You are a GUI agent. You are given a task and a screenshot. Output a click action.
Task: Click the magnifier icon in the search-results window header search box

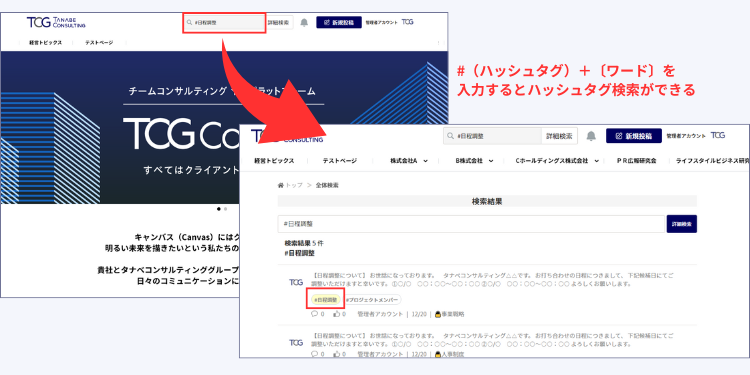450,136
